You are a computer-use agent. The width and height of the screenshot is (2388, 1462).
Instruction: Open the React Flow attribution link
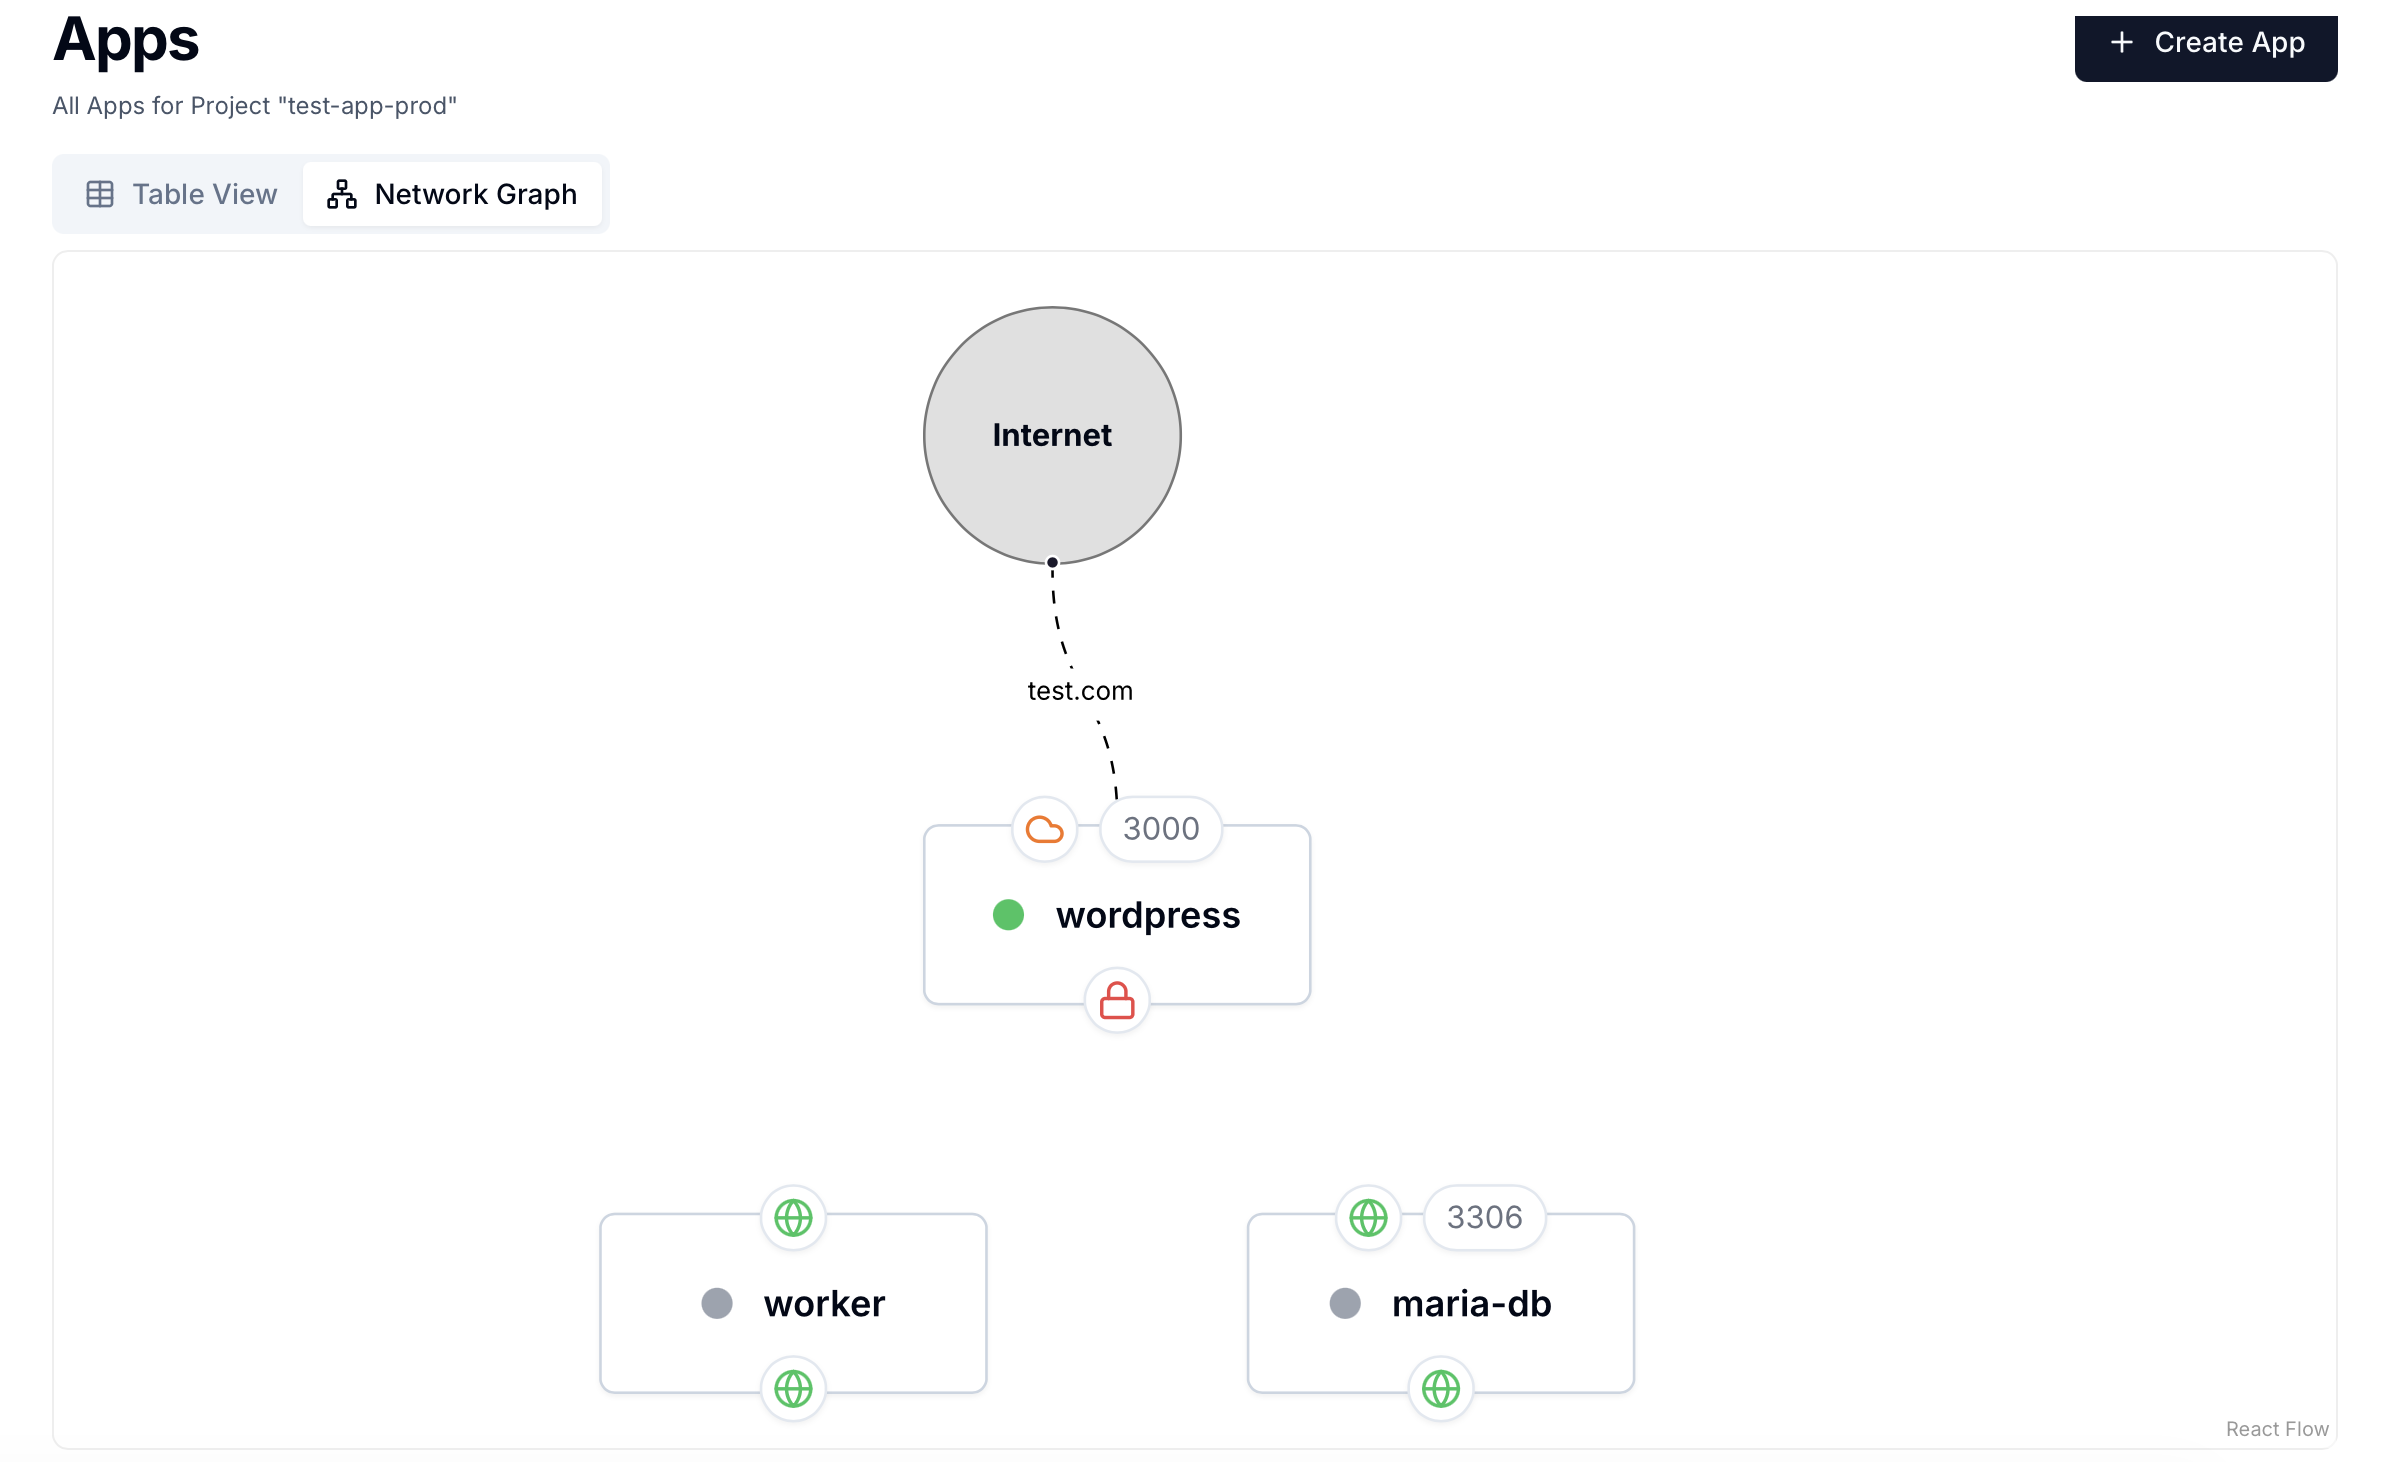click(2276, 1428)
